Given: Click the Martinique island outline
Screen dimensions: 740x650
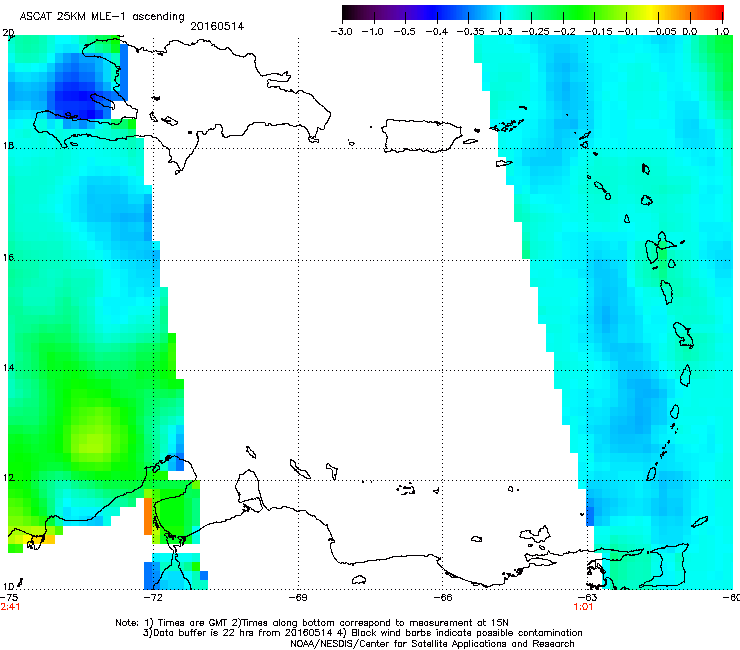Looking at the screenshot, I should (x=683, y=335).
